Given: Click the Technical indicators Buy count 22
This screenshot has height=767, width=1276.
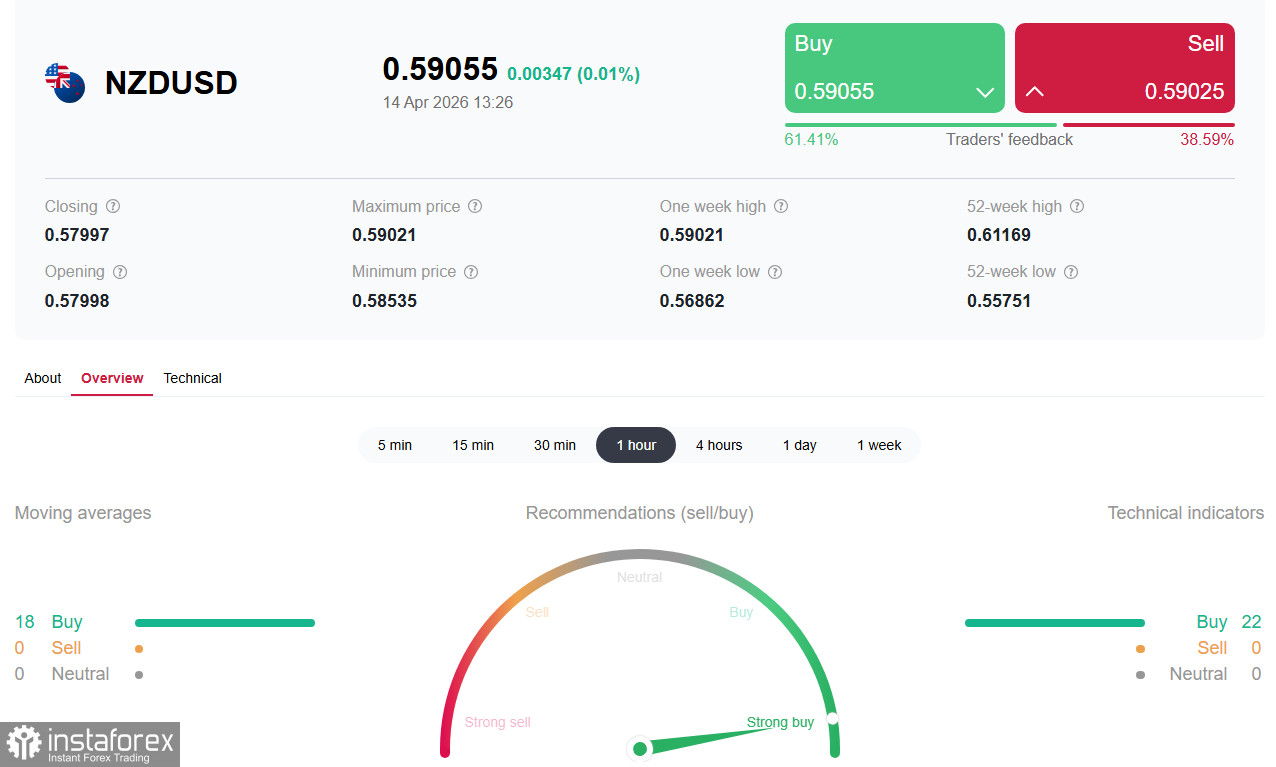Looking at the screenshot, I should [x=1251, y=622].
